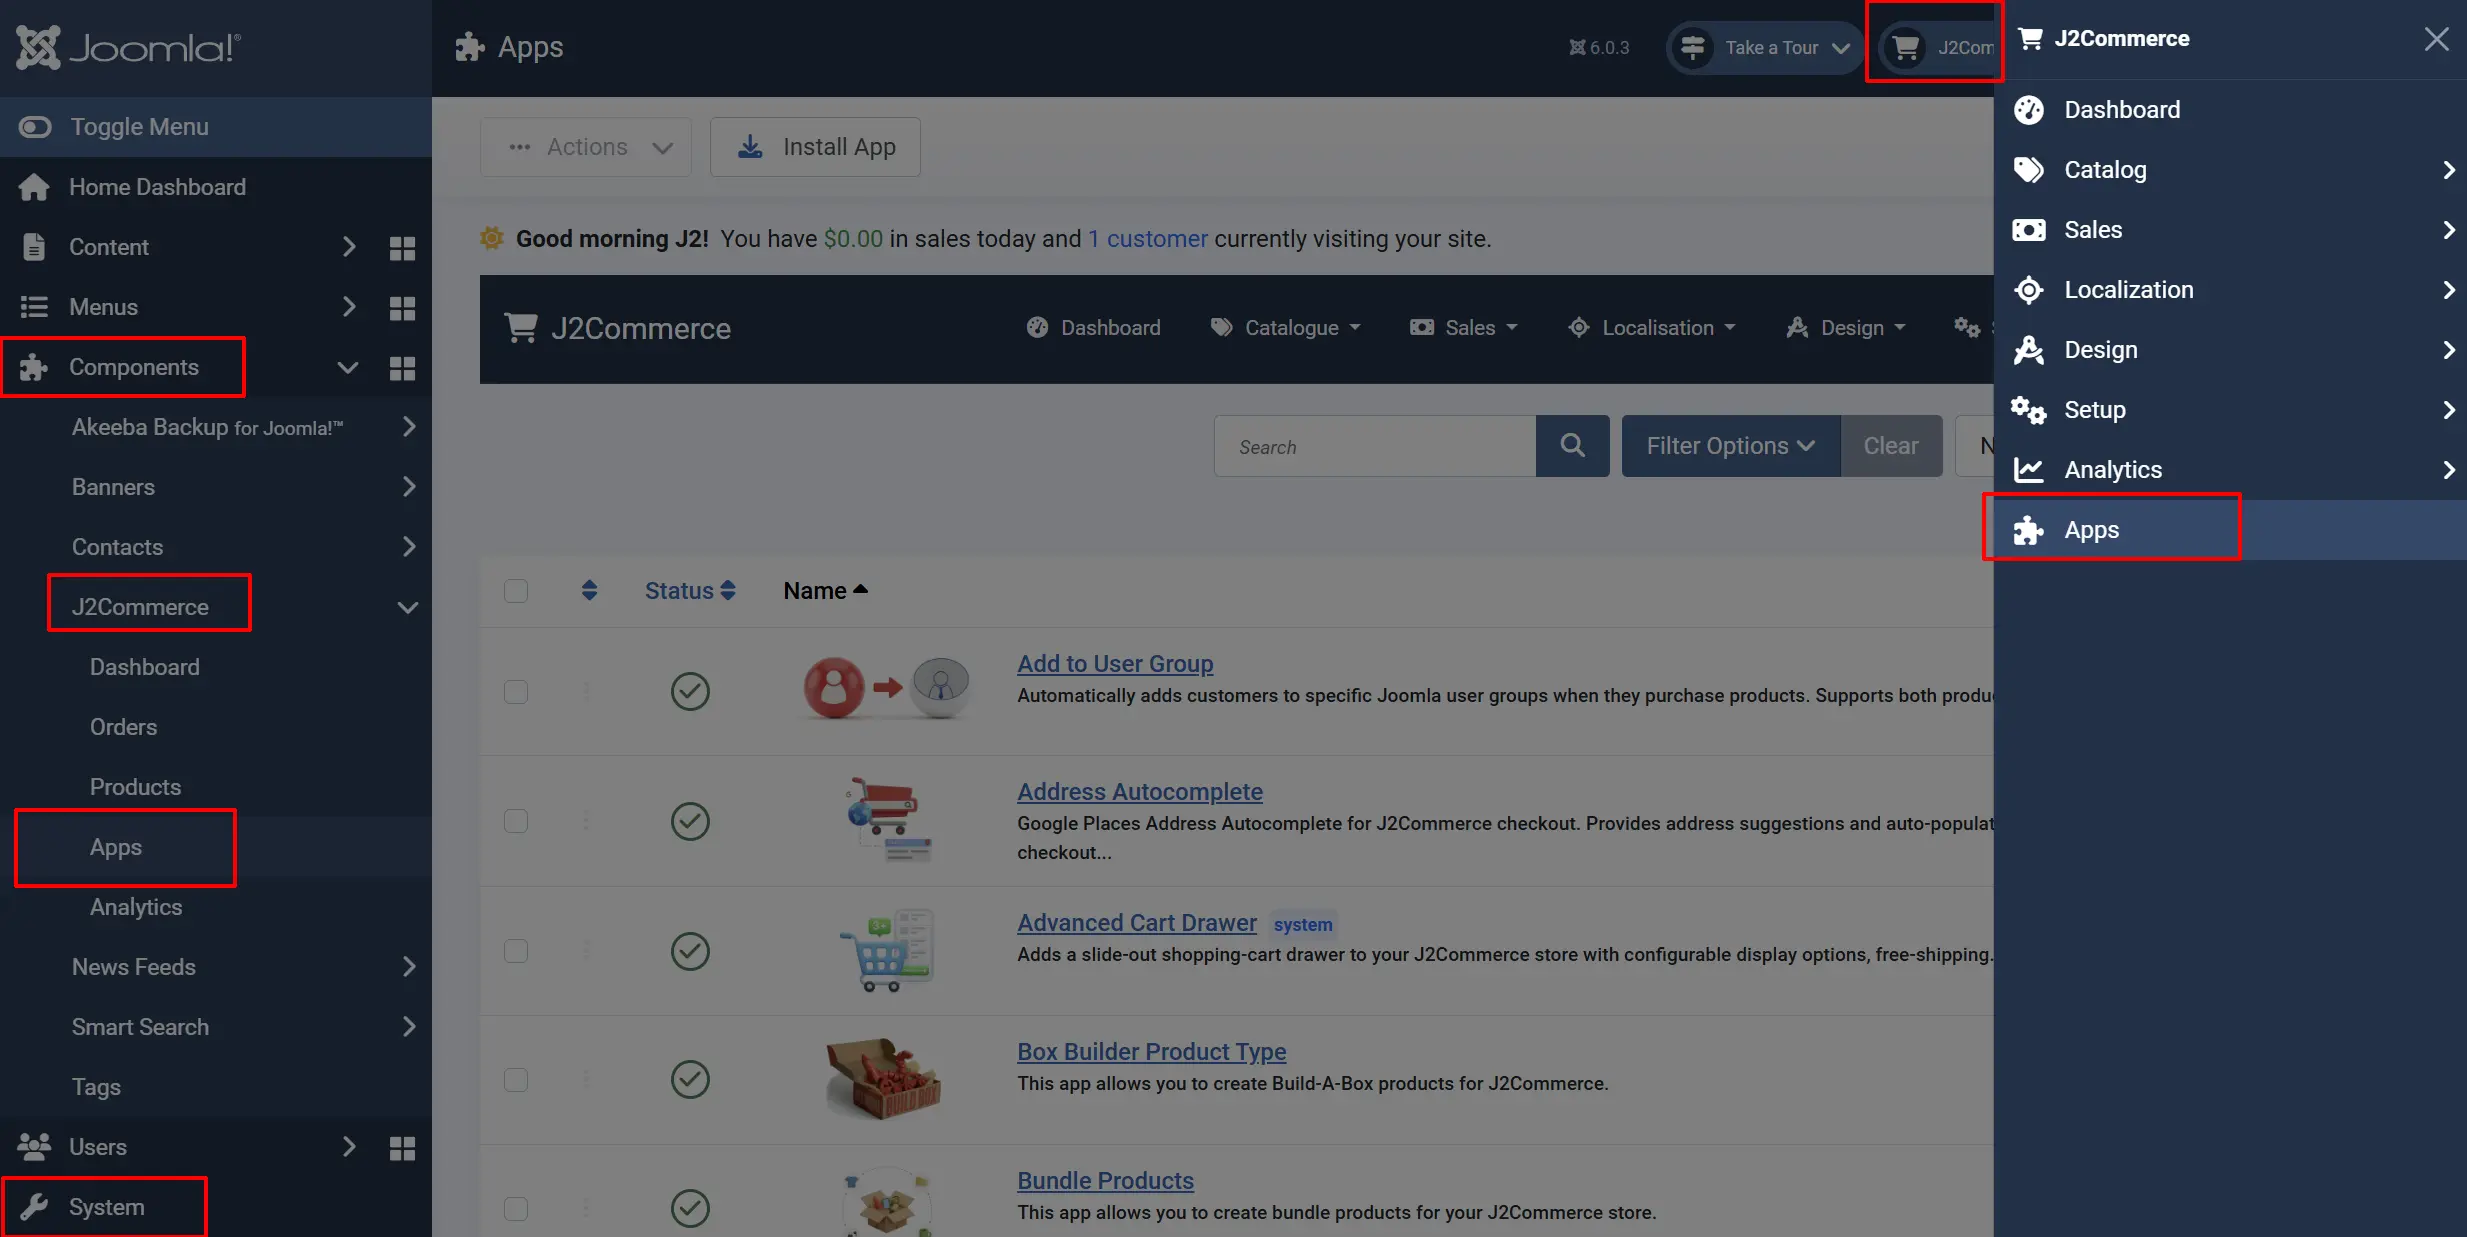This screenshot has width=2467, height=1237.
Task: Collapse the Components menu chevron
Action: (x=347, y=367)
